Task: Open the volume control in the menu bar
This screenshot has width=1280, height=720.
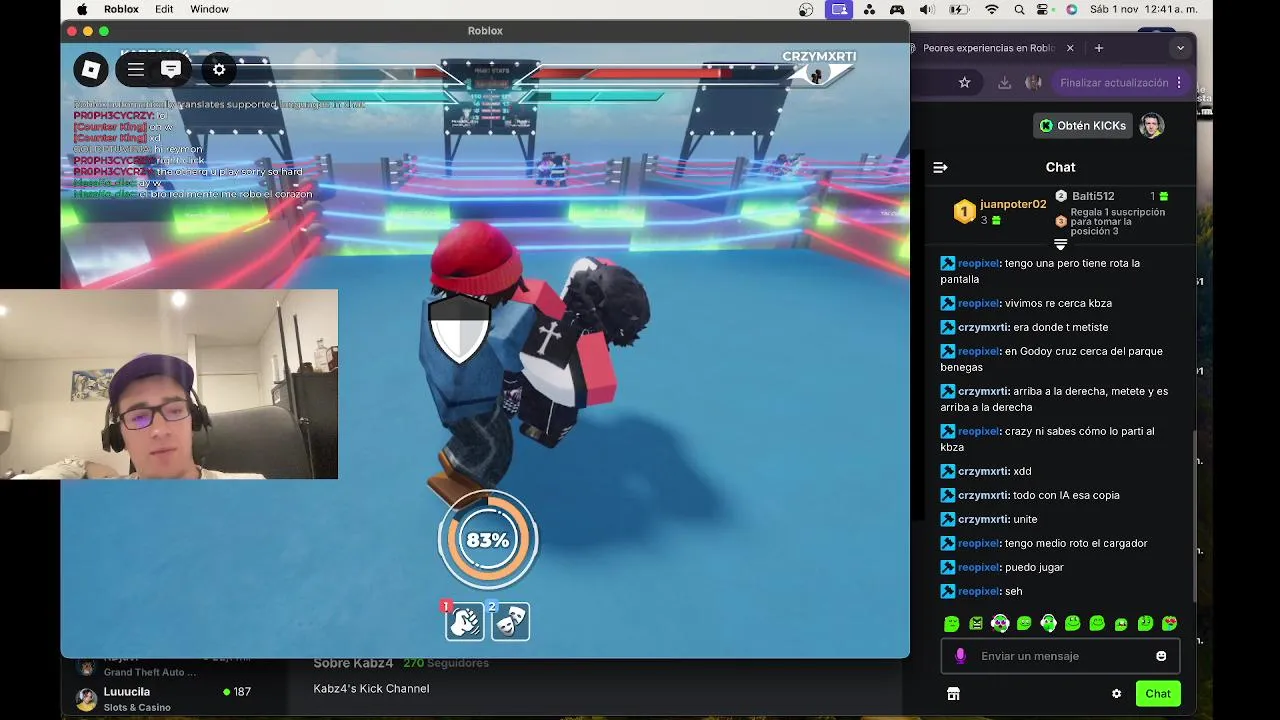Action: 927,9
